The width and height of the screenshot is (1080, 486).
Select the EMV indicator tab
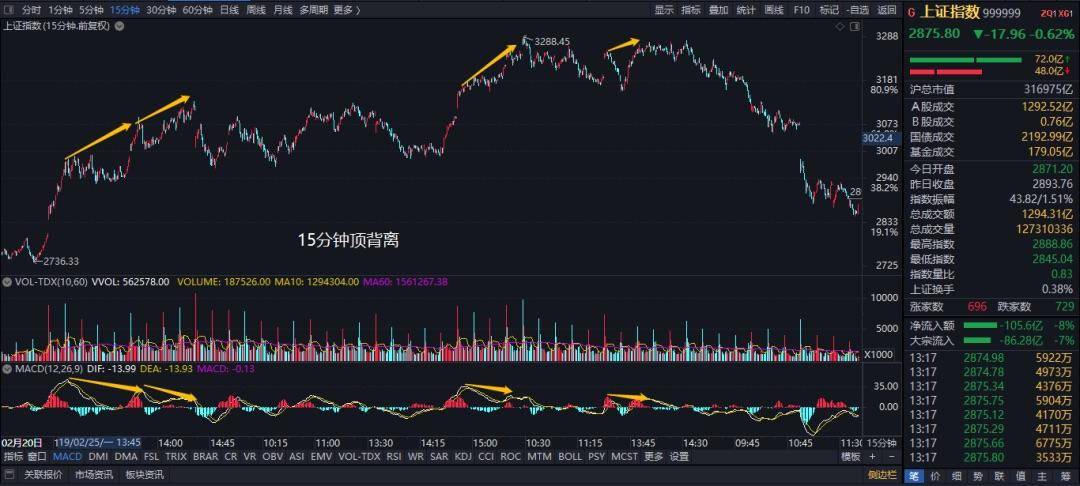(x=321, y=456)
